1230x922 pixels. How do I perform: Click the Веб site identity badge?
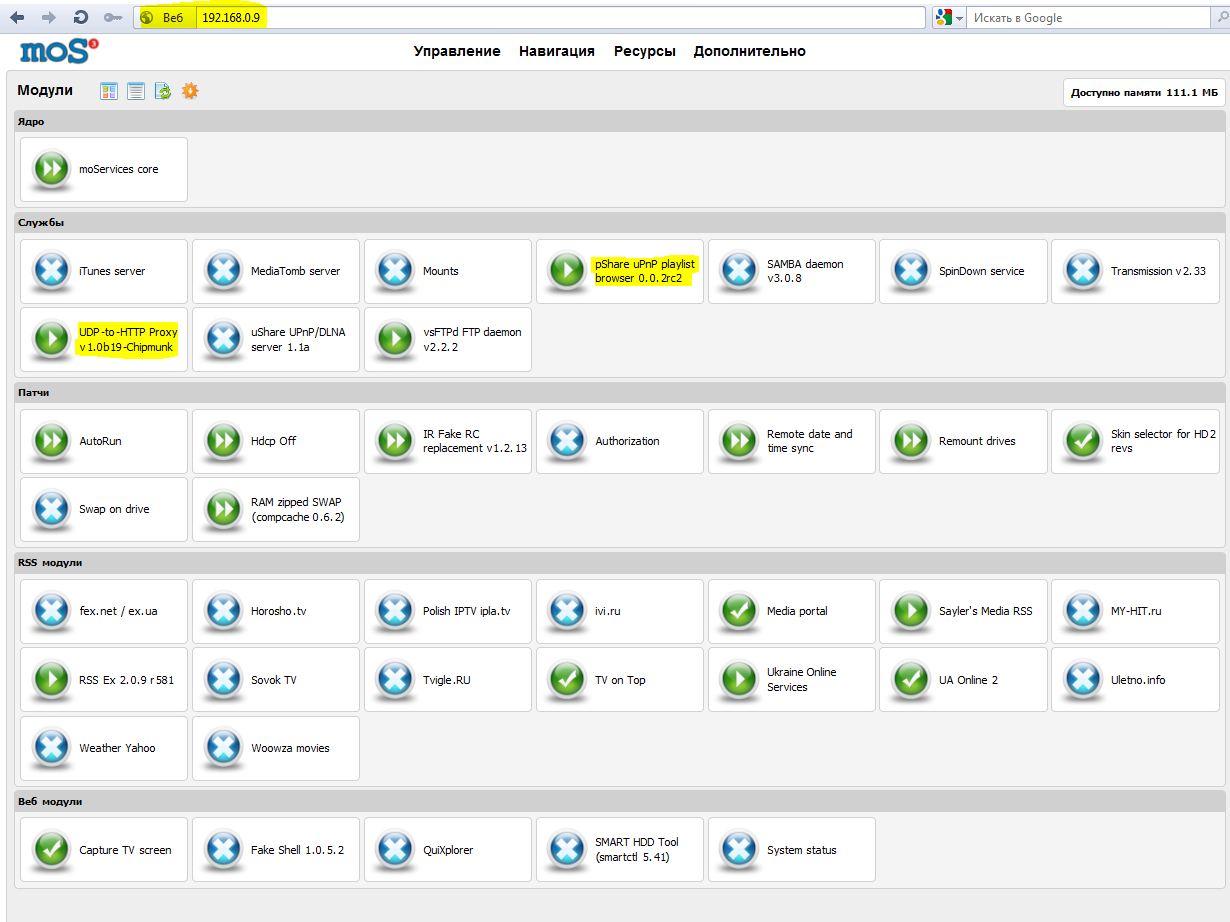pyautogui.click(x=164, y=18)
